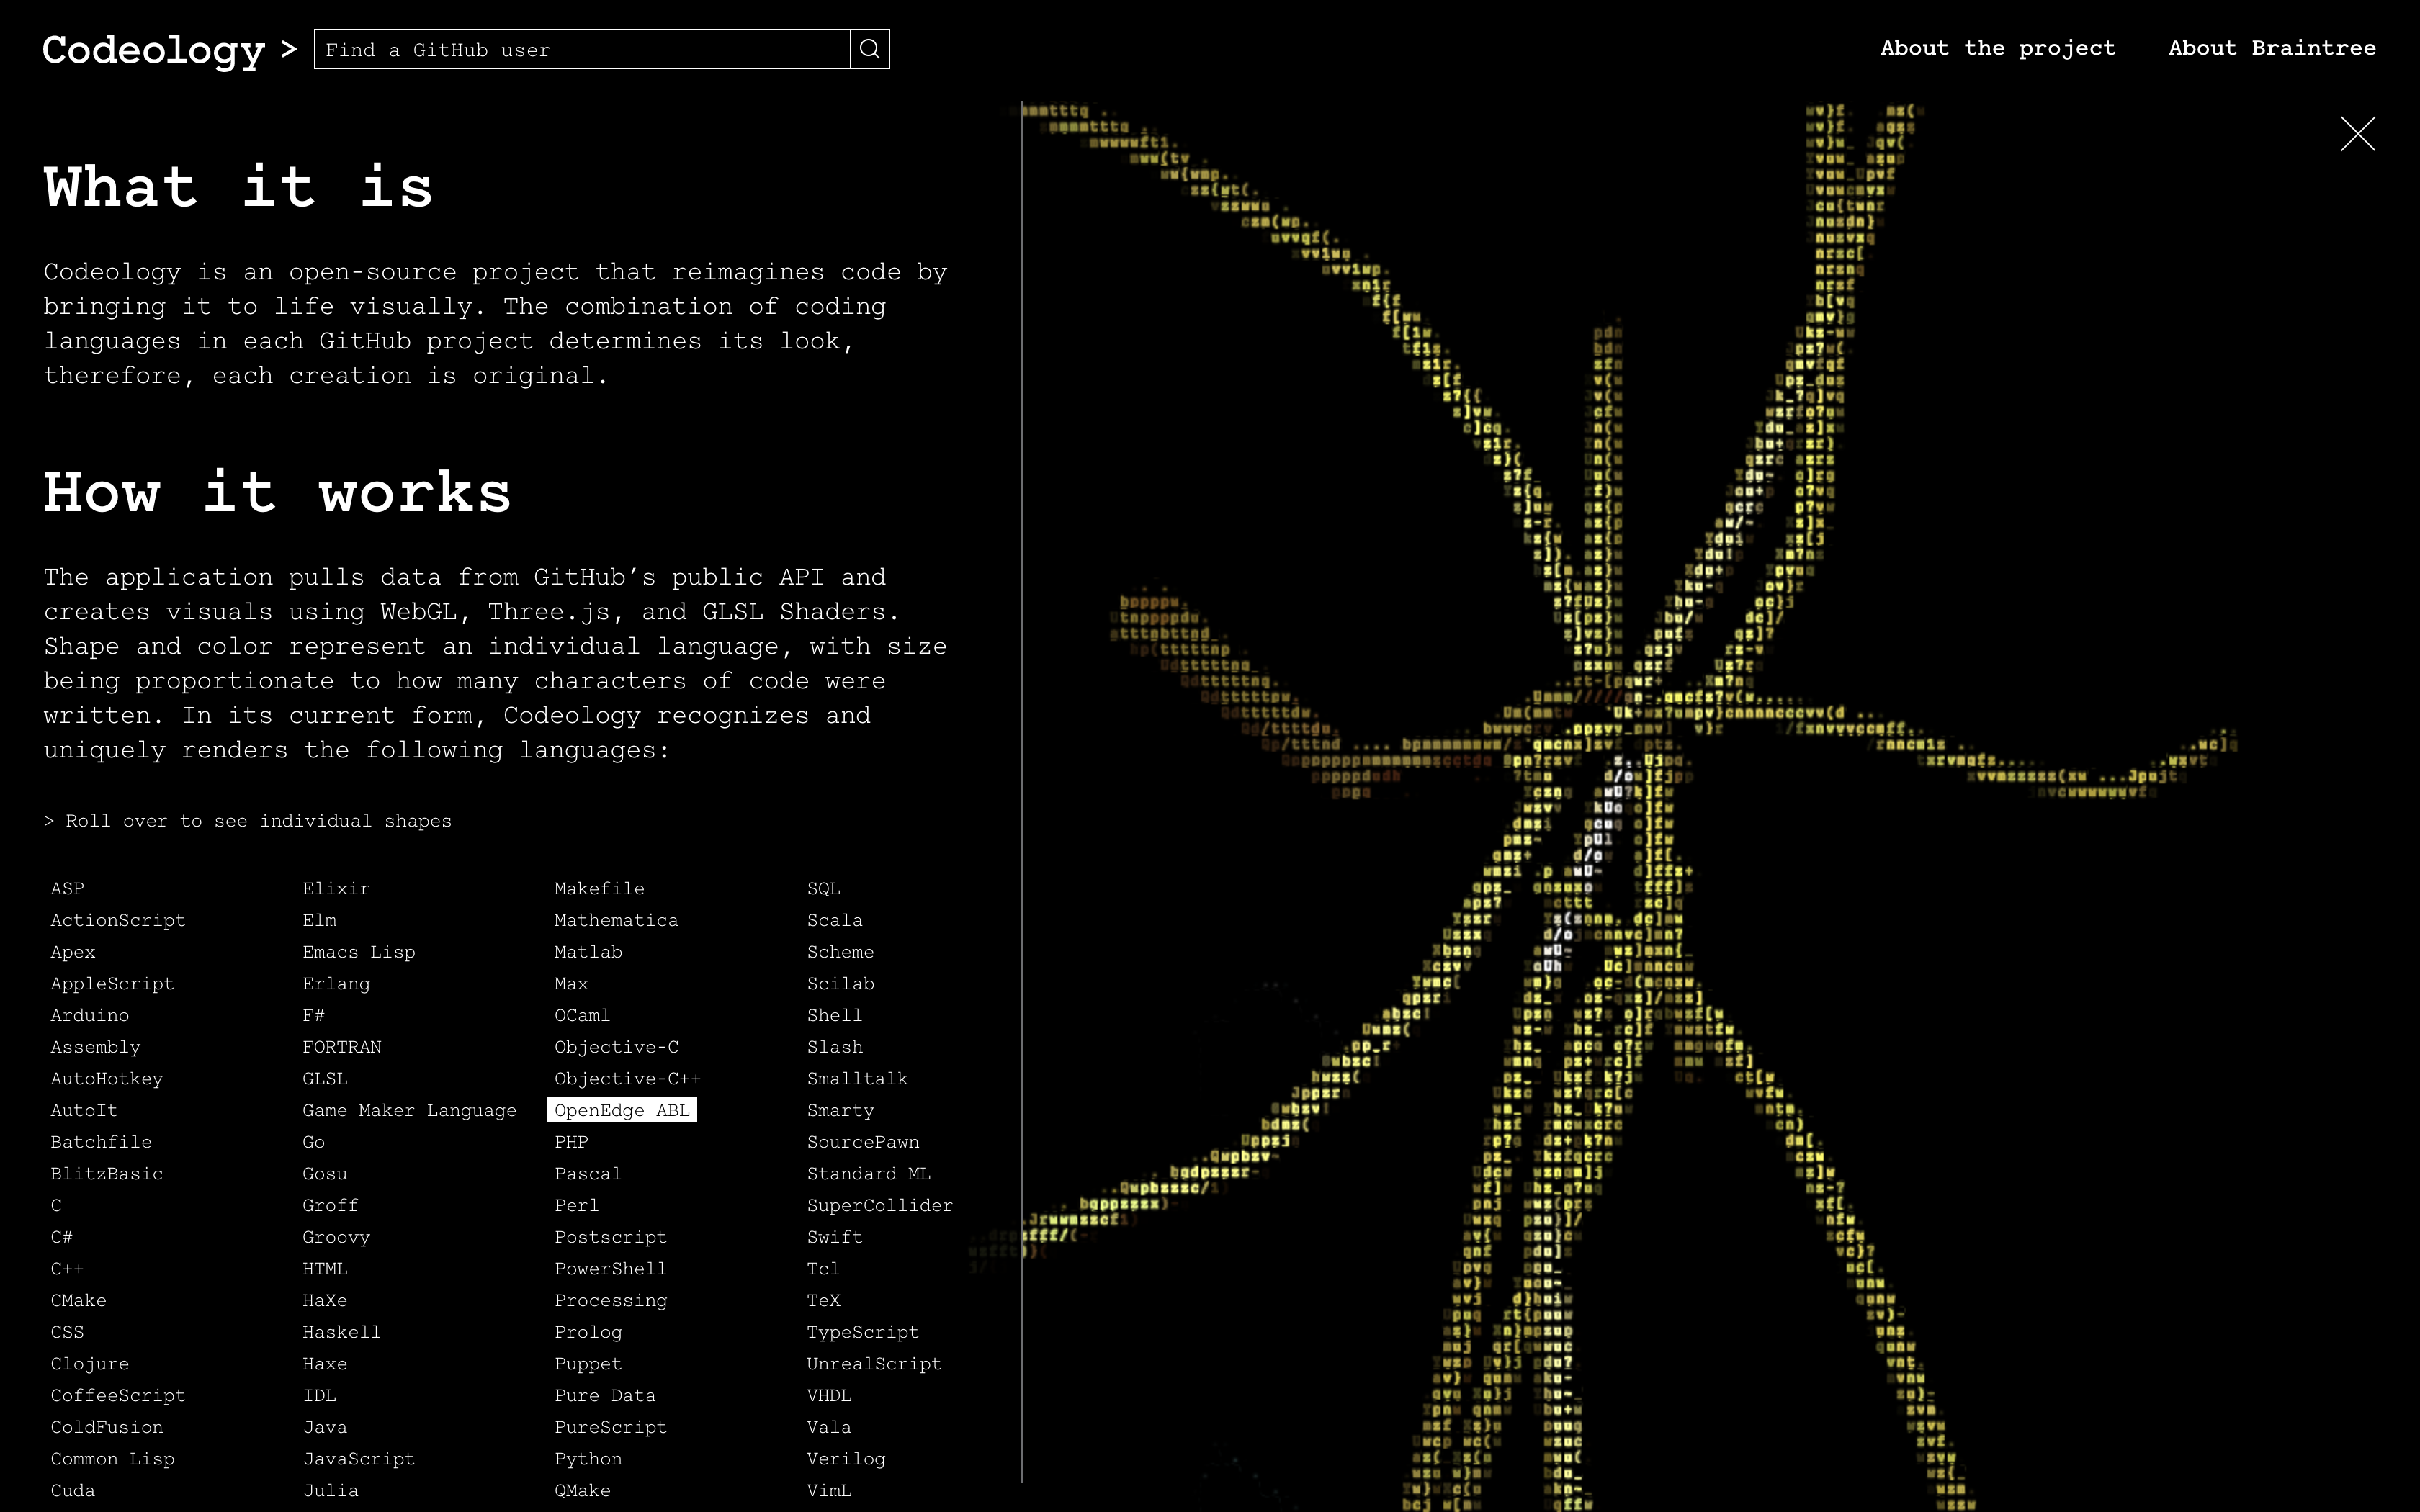This screenshot has width=2420, height=1512.
Task: Open About Braintree
Action: (2271, 48)
